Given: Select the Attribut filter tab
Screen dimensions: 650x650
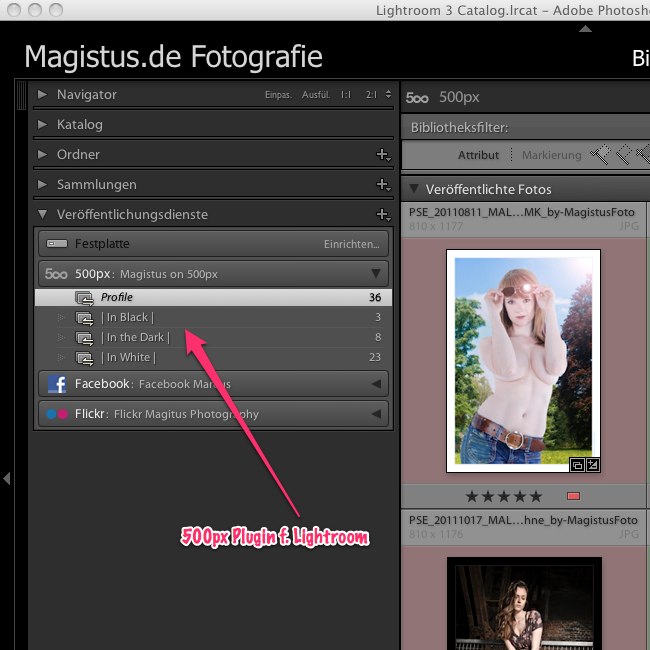Looking at the screenshot, I should pyautogui.click(x=478, y=155).
